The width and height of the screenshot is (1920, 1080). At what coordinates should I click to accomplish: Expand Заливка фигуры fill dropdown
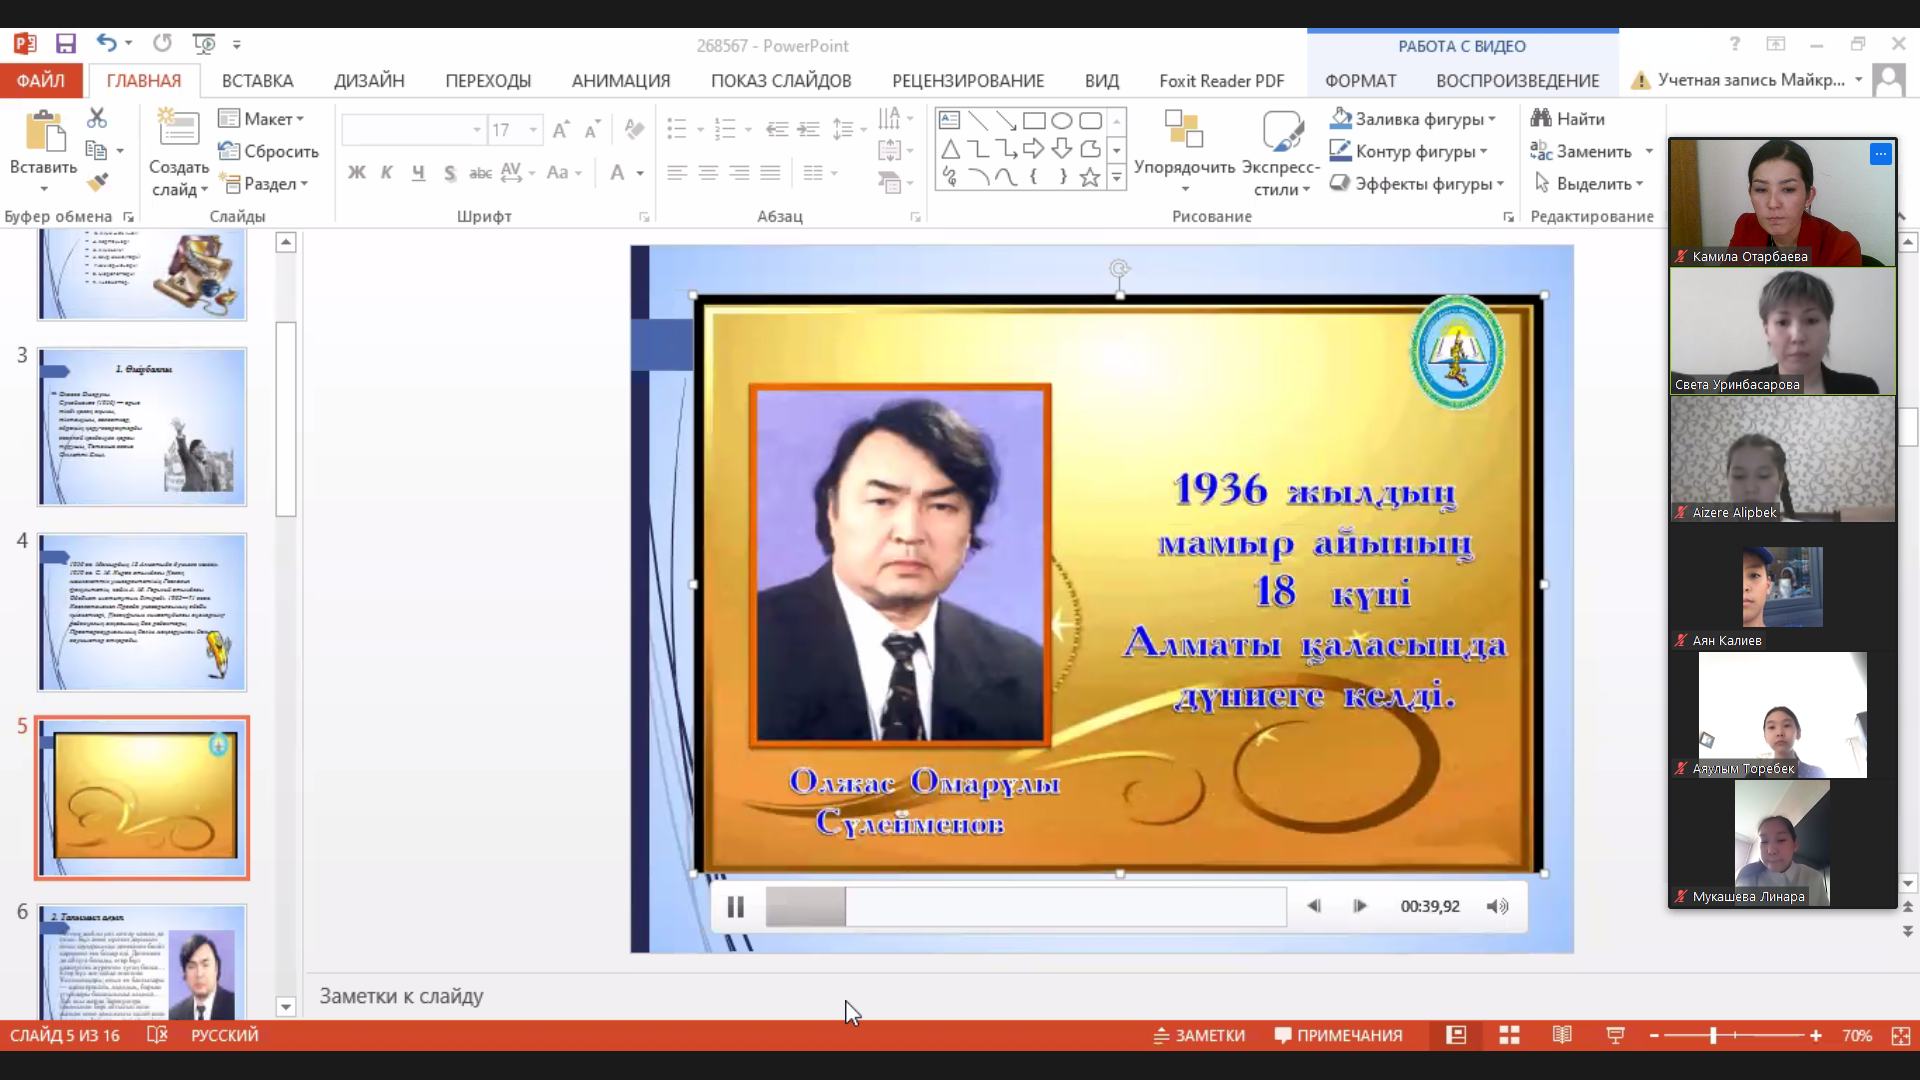click(1492, 119)
